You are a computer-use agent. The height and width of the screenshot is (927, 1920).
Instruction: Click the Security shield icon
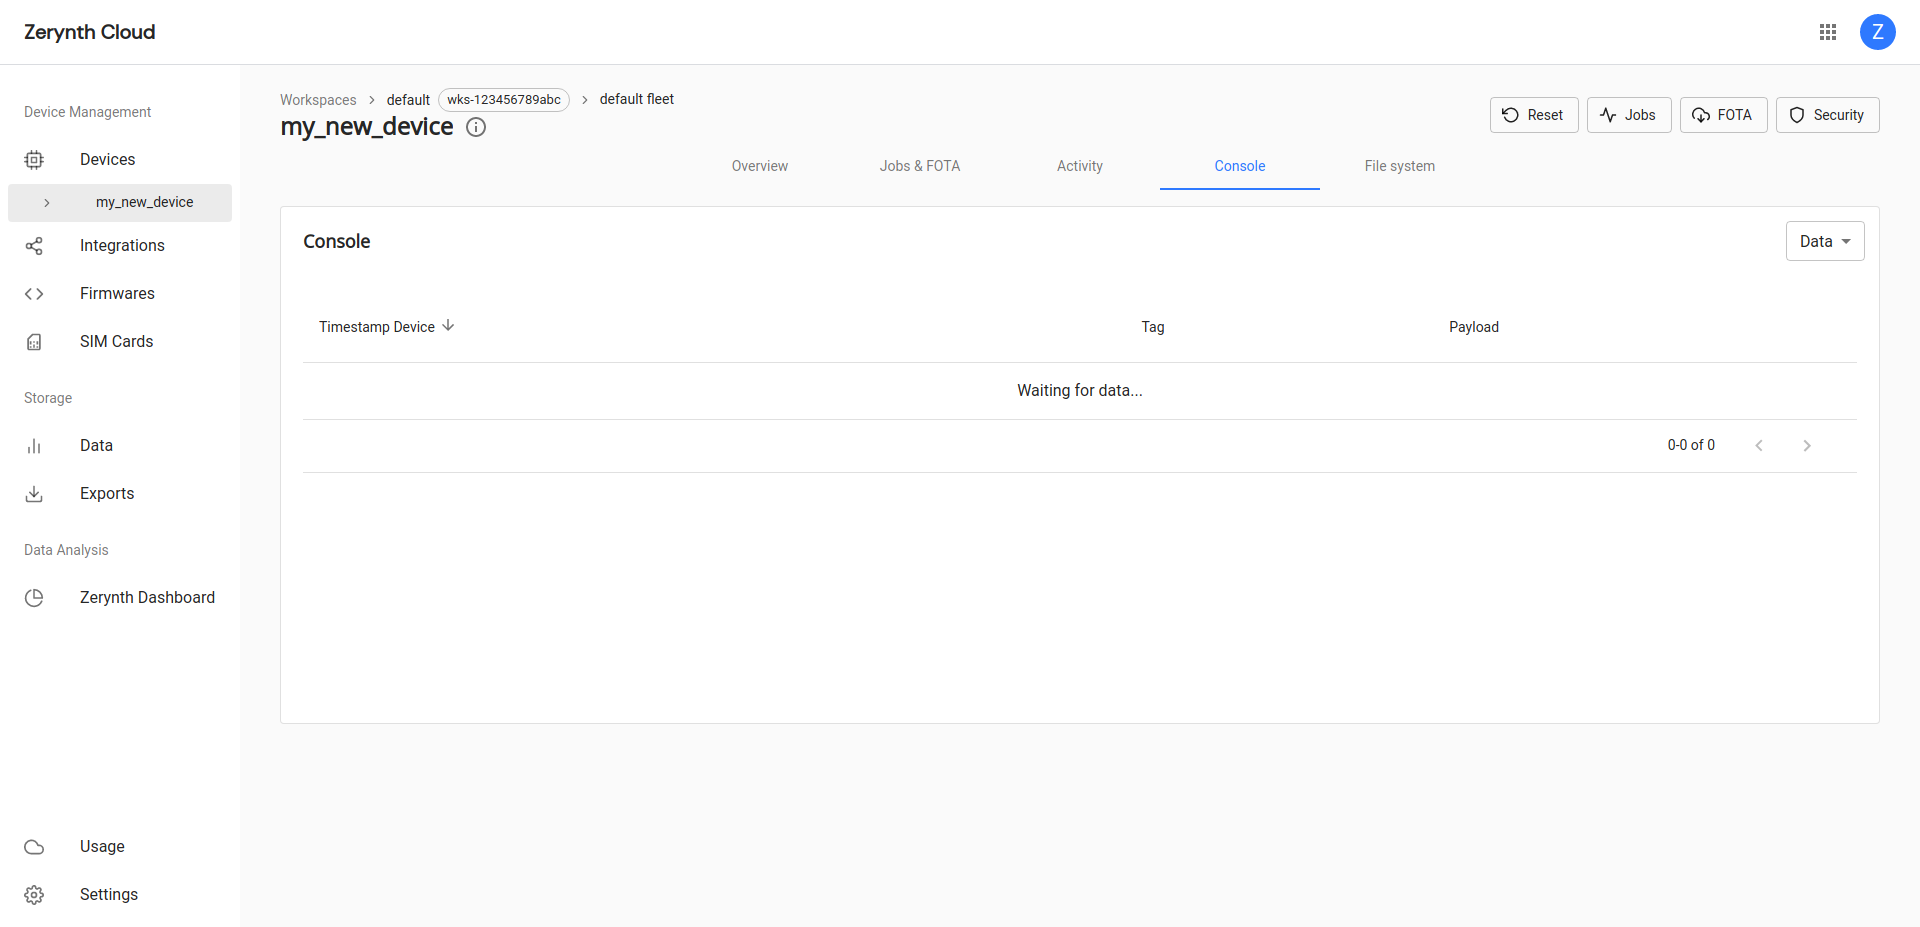coord(1797,115)
